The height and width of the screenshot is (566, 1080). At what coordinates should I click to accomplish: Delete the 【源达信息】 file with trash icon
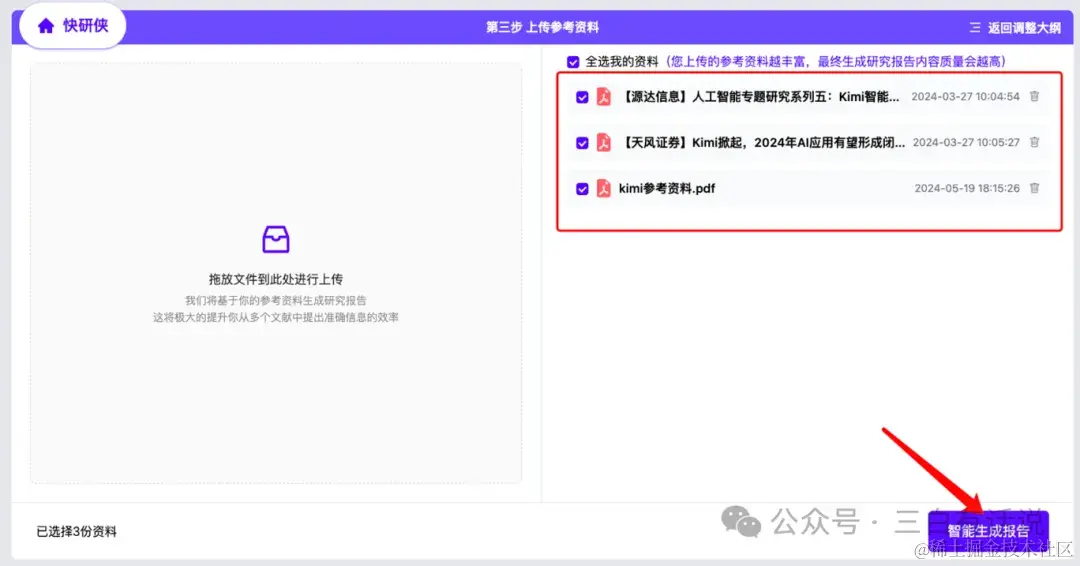click(x=1034, y=96)
